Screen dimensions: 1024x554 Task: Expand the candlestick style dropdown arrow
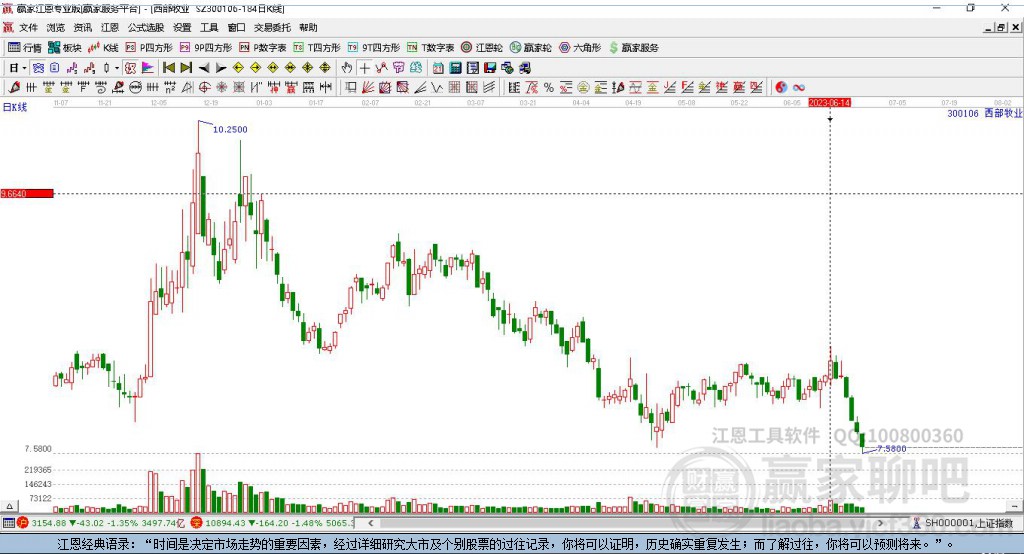click(x=117, y=68)
